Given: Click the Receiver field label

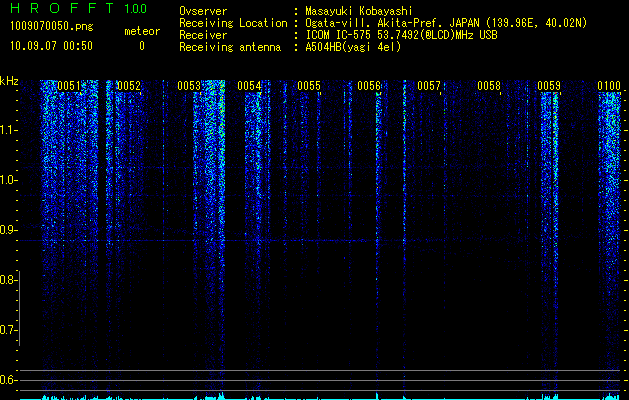Looking at the screenshot, I should [203, 35].
